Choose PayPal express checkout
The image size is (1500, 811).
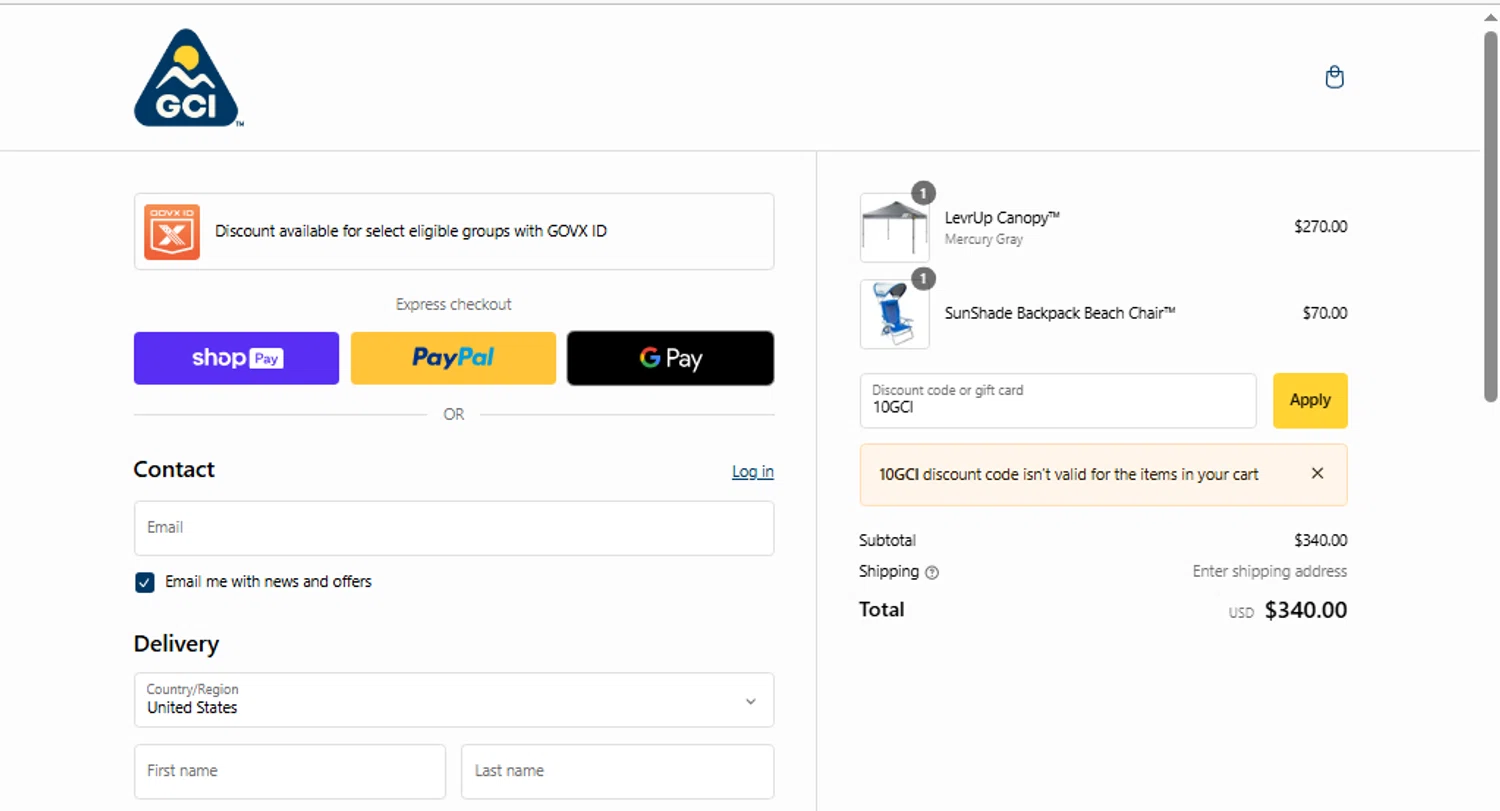coord(453,358)
